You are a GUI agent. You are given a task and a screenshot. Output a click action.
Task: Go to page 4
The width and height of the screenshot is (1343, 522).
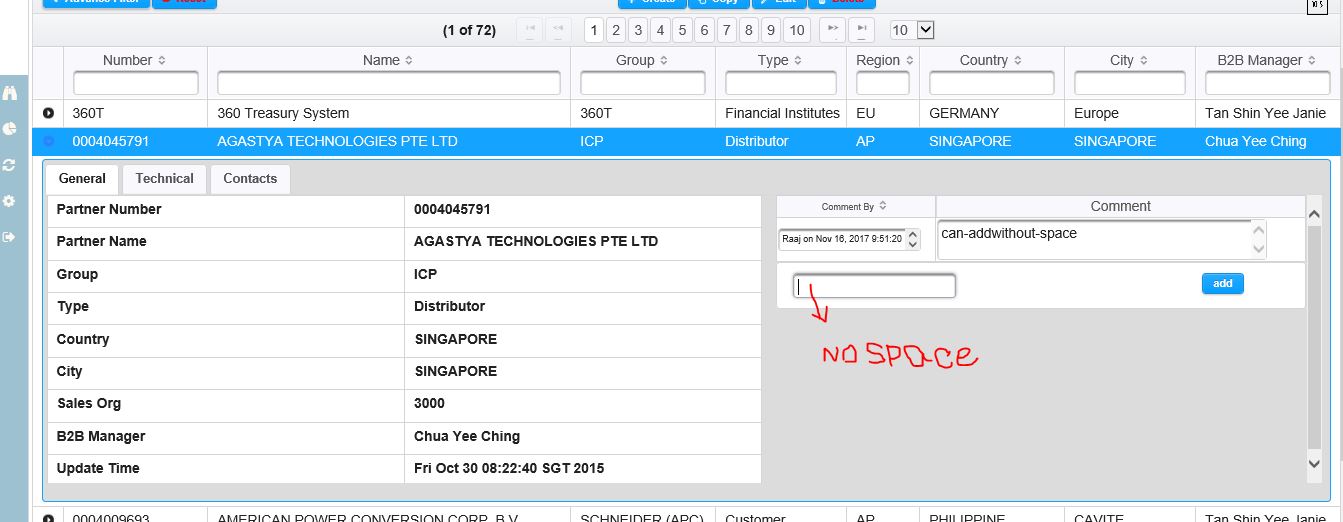[660, 30]
